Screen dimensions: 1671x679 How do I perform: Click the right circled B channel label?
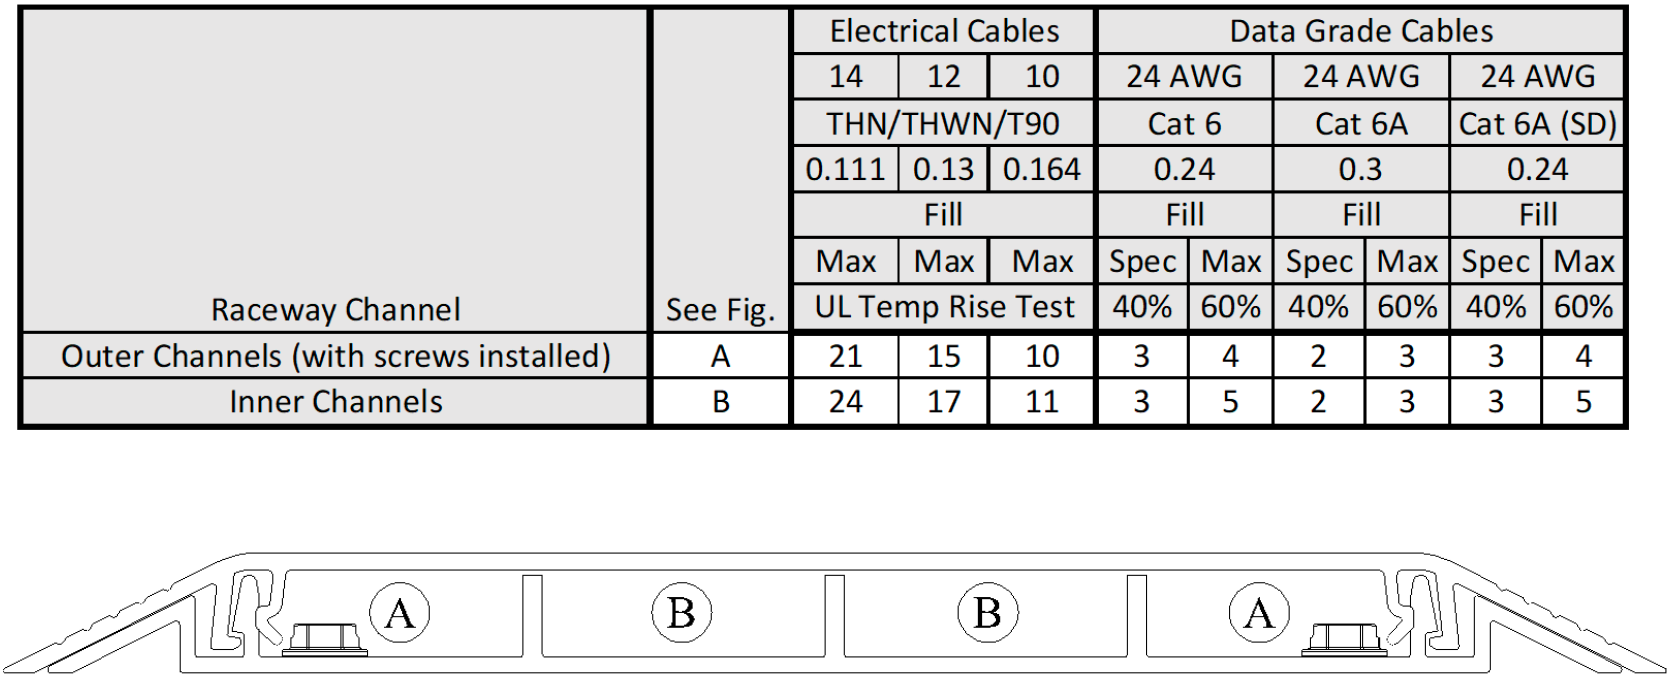pos(987,612)
